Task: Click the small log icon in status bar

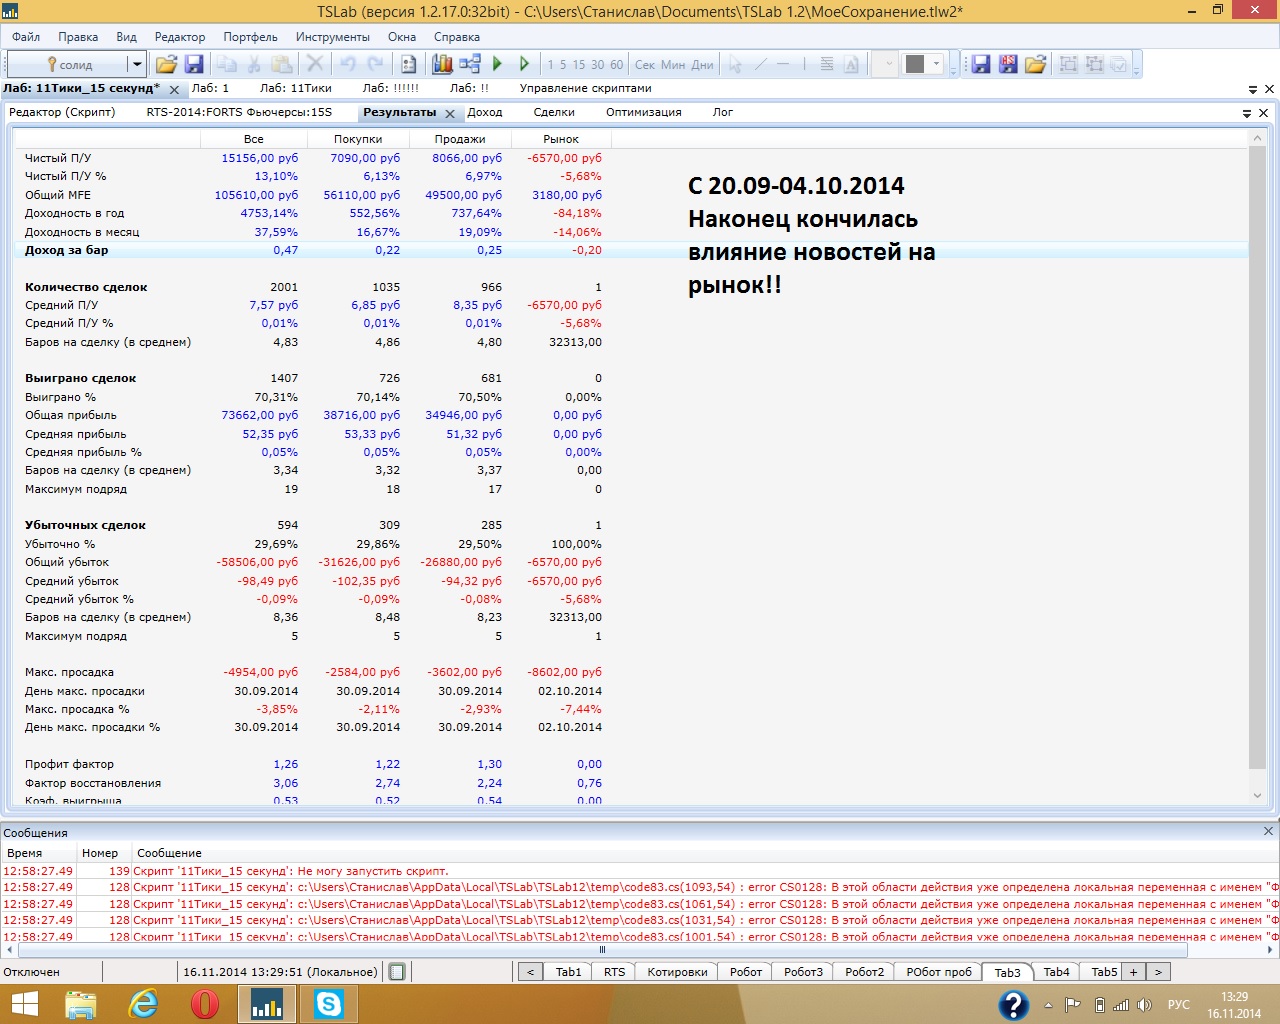Action: click(x=397, y=972)
